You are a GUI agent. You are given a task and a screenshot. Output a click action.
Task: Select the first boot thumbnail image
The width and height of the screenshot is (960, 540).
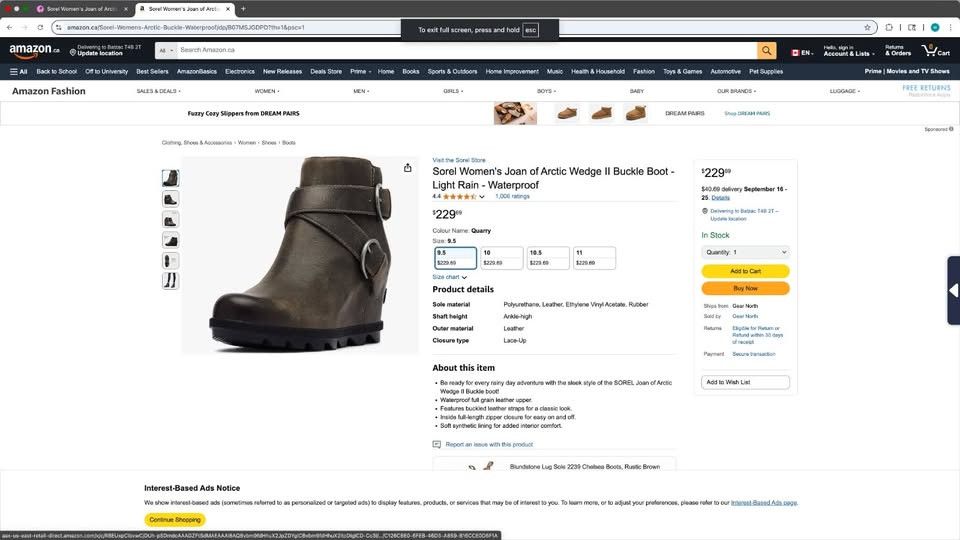point(170,178)
